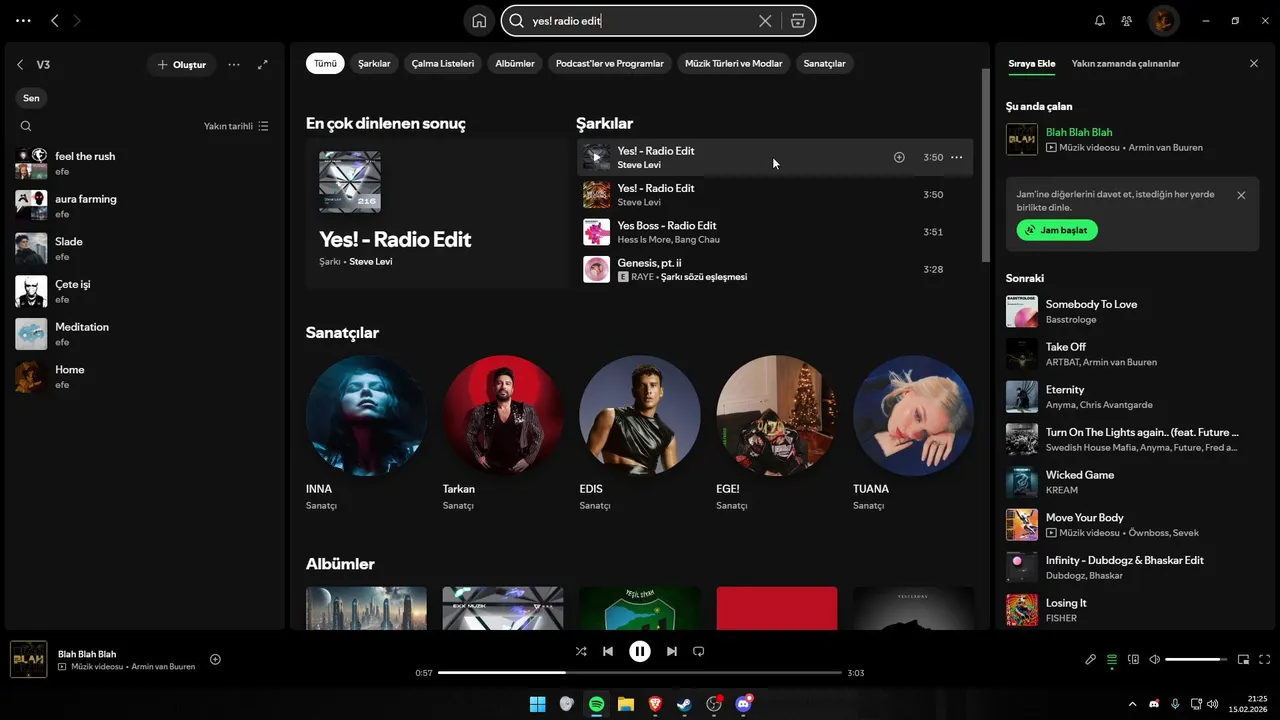Open the three-dot app menu at top left

point(23,20)
